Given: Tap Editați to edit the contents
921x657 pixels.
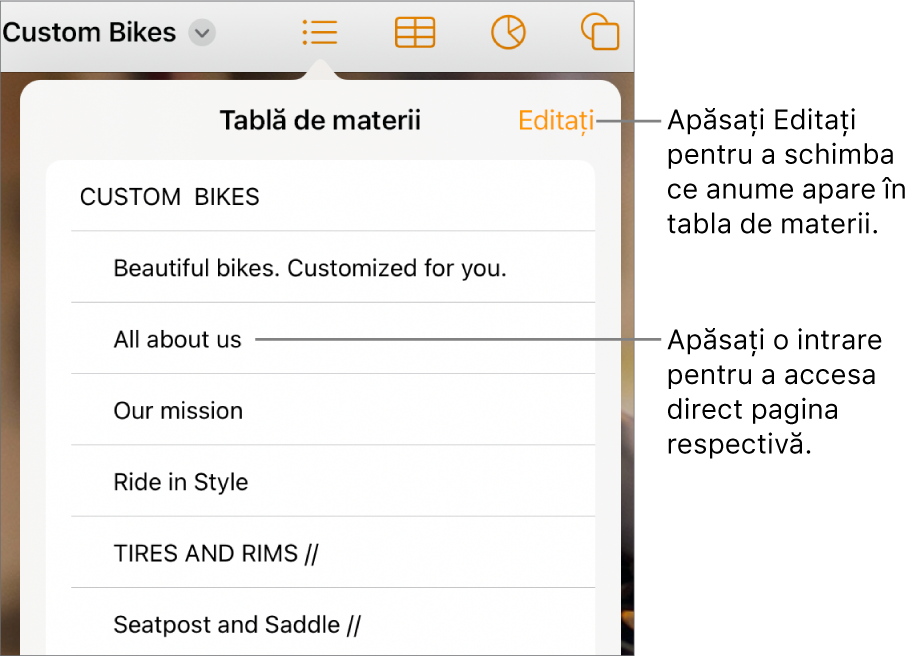Looking at the screenshot, I should click(x=556, y=121).
